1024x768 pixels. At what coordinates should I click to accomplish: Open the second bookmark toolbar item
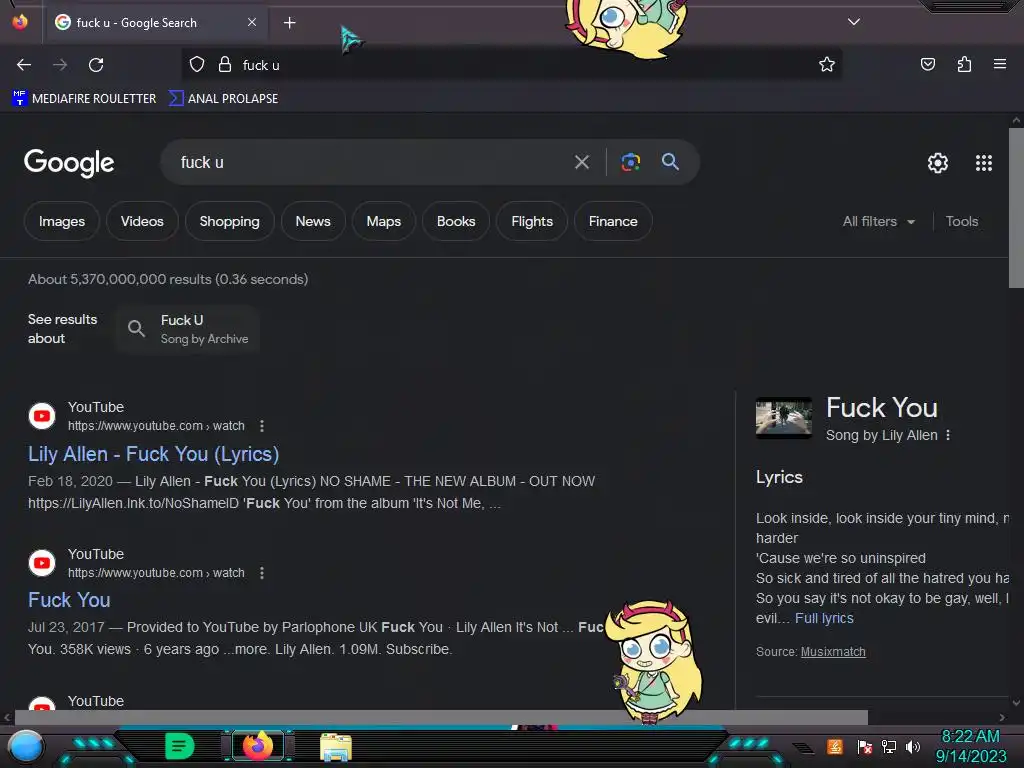click(x=223, y=99)
